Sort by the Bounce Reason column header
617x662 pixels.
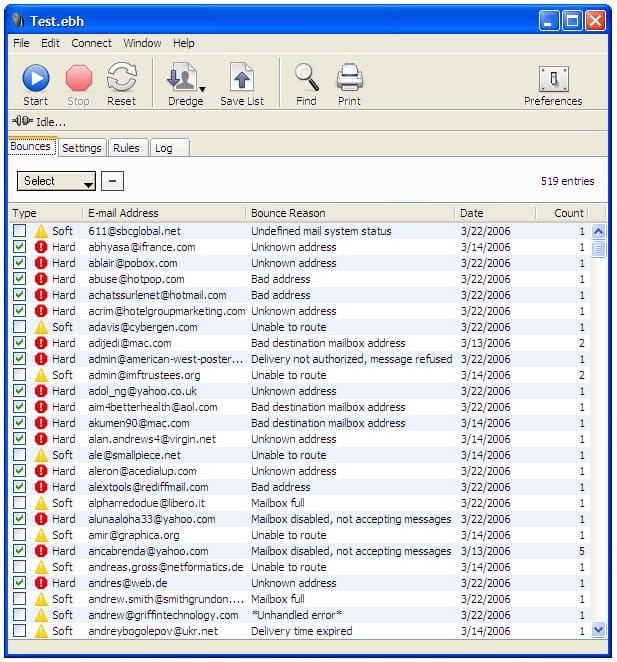350,213
